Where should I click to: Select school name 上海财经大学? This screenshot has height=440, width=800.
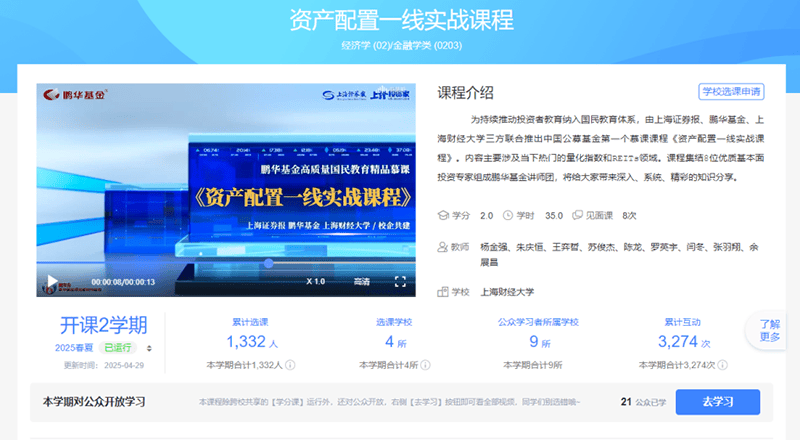click(507, 292)
